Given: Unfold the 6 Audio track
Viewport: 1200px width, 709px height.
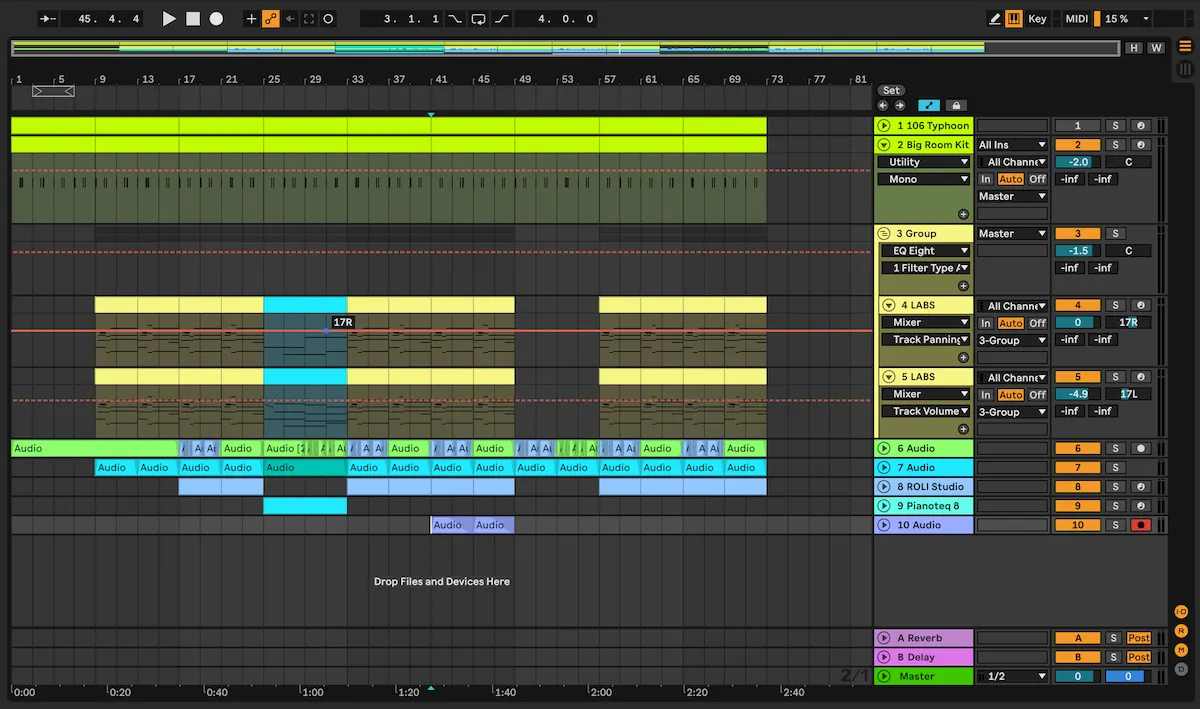Looking at the screenshot, I should point(884,449).
